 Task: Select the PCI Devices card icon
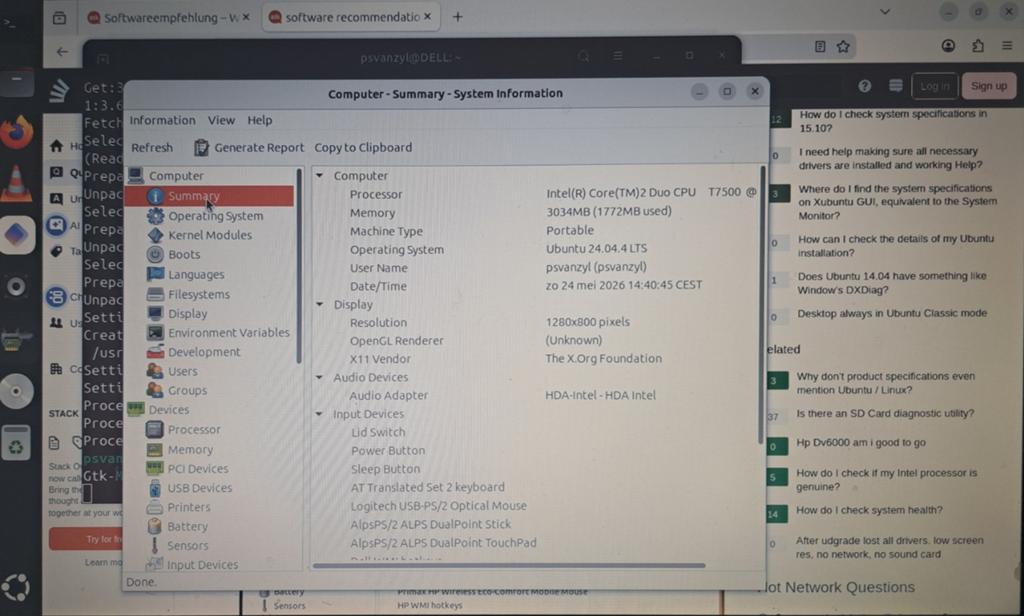coord(155,468)
